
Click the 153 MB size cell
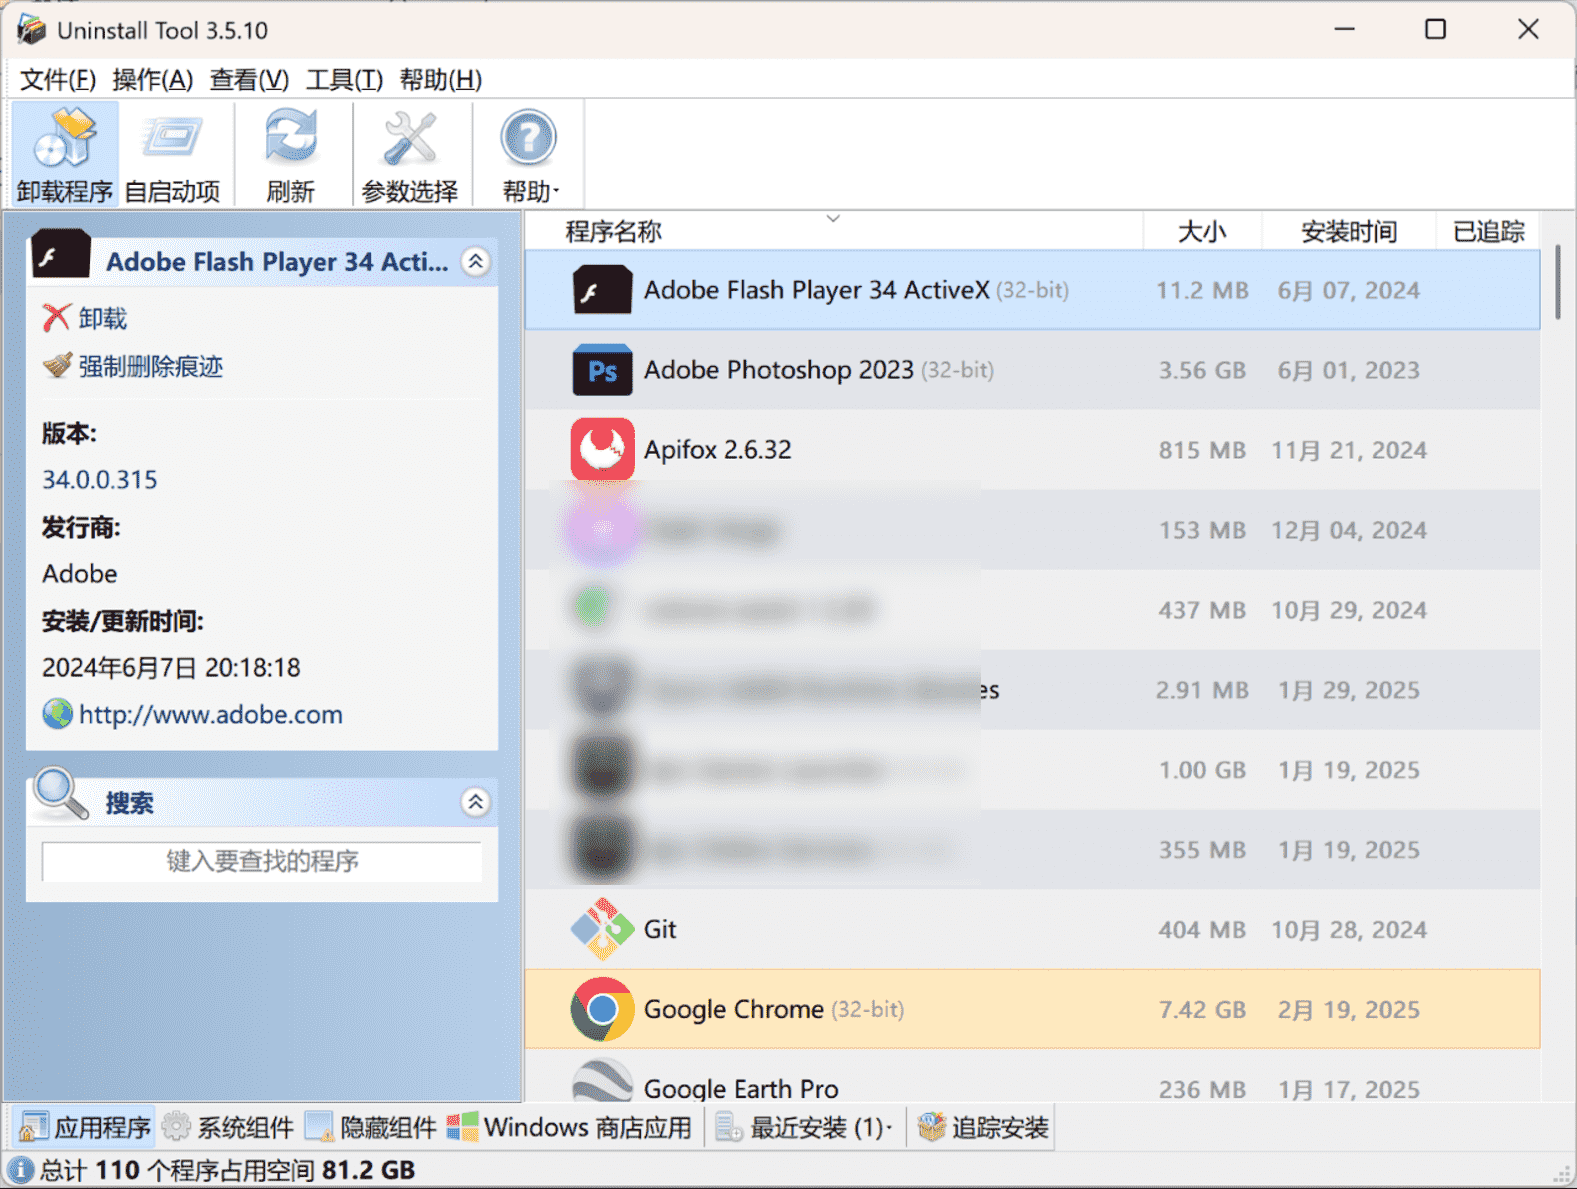1202,531
